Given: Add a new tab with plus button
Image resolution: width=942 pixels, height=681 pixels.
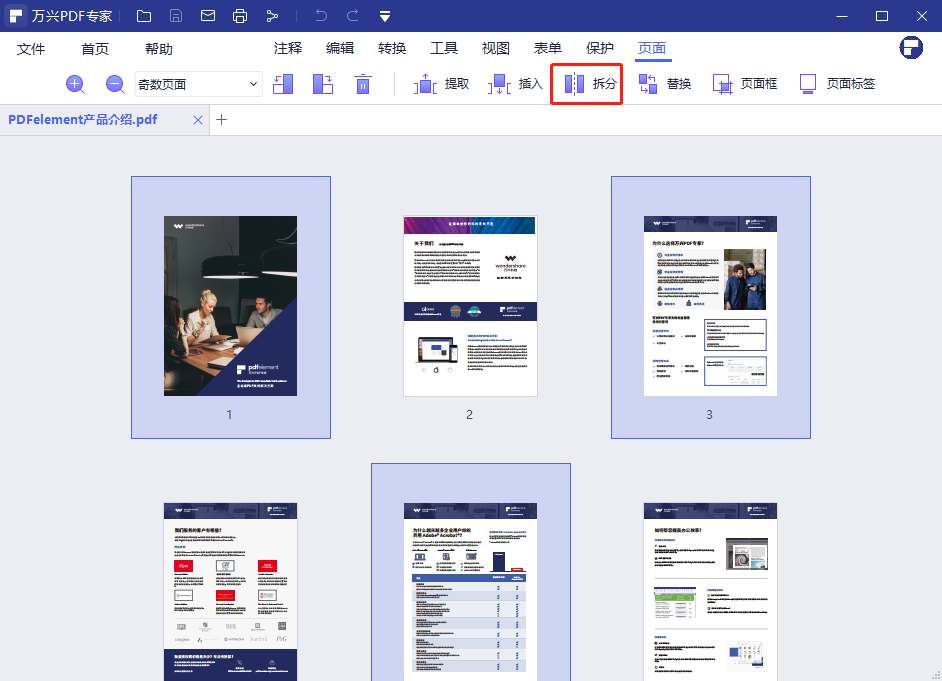Looking at the screenshot, I should click(222, 120).
